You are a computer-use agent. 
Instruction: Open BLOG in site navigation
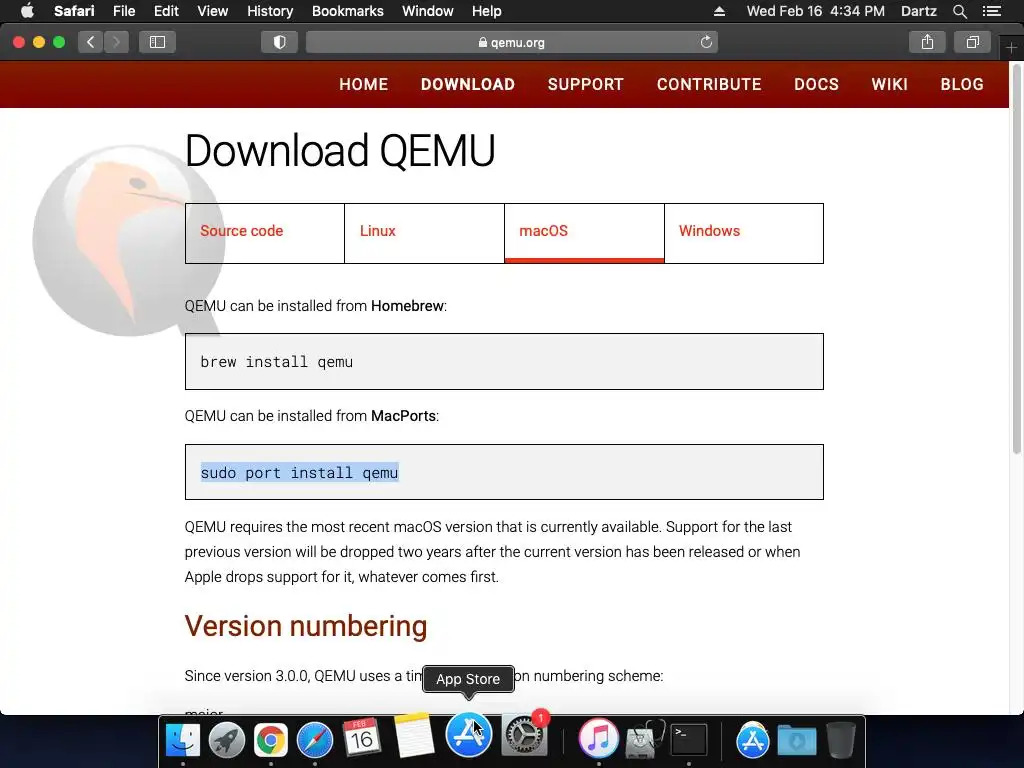[x=962, y=84]
